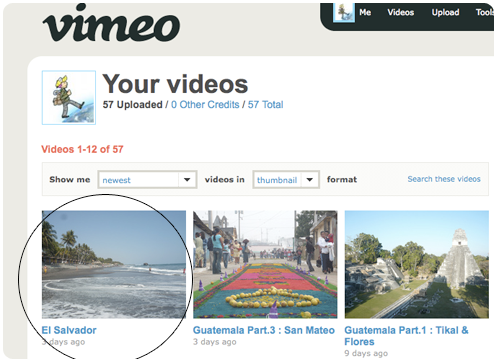Open the Me menu

365,12
